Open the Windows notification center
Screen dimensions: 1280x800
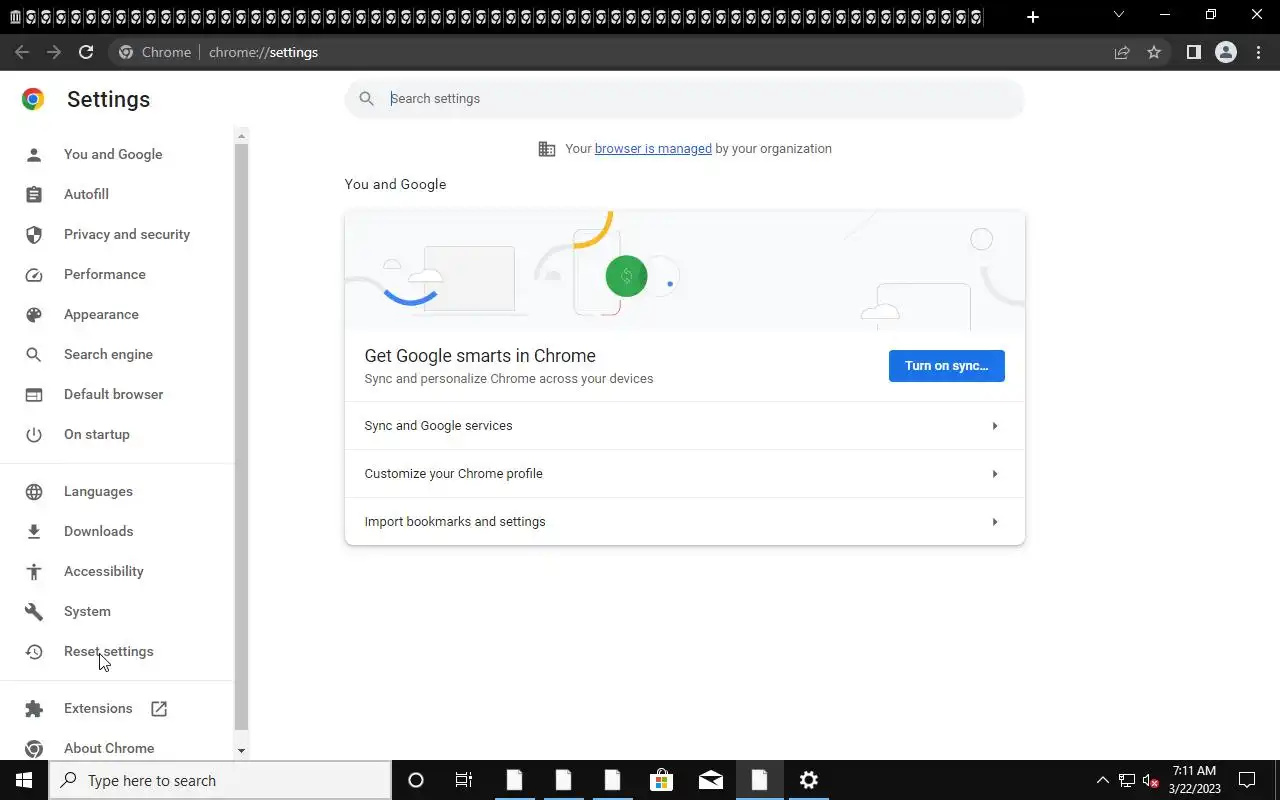pos(1247,780)
